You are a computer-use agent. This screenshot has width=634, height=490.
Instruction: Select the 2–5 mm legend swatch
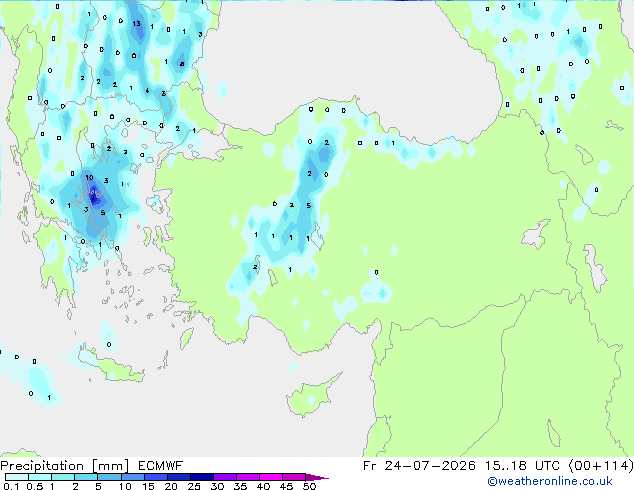pos(86,477)
